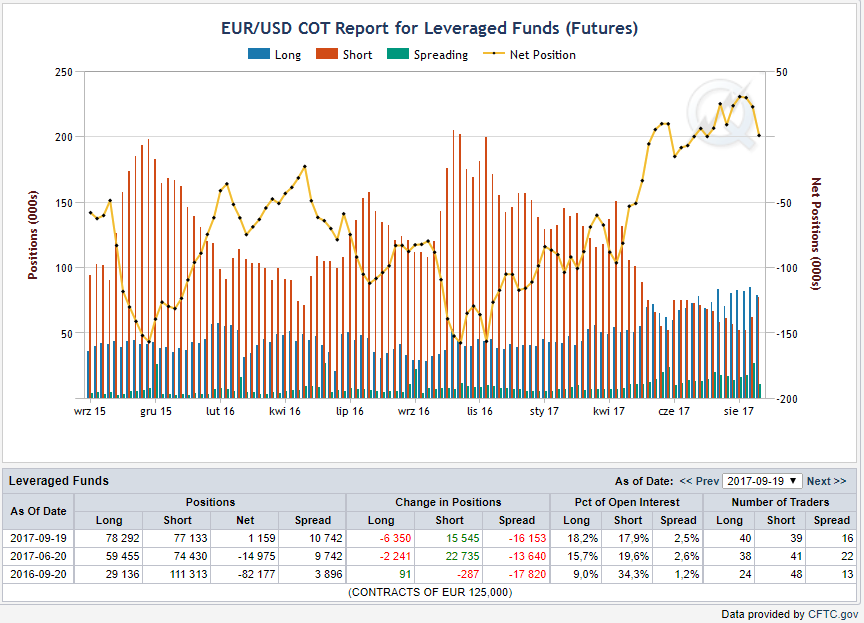864x623 pixels.
Task: Click the Long change value -6 350
Action: tap(395, 538)
